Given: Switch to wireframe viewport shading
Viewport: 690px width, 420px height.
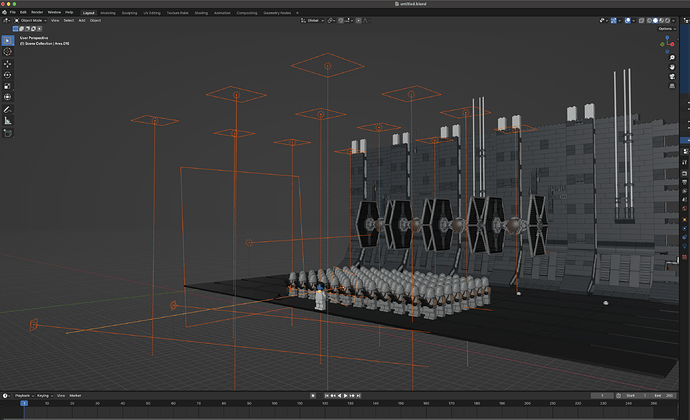Looking at the screenshot, I should (649, 20).
